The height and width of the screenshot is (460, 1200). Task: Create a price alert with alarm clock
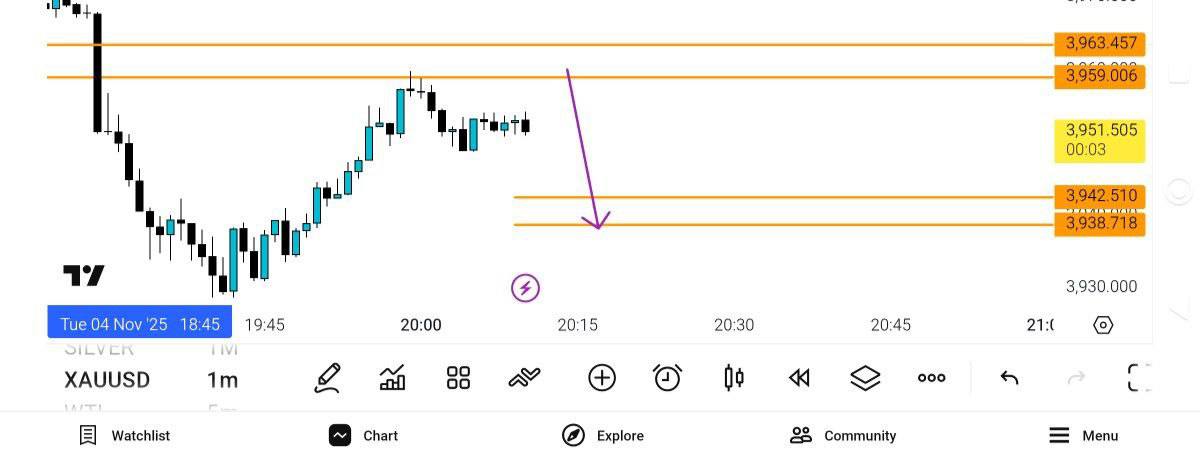click(667, 378)
